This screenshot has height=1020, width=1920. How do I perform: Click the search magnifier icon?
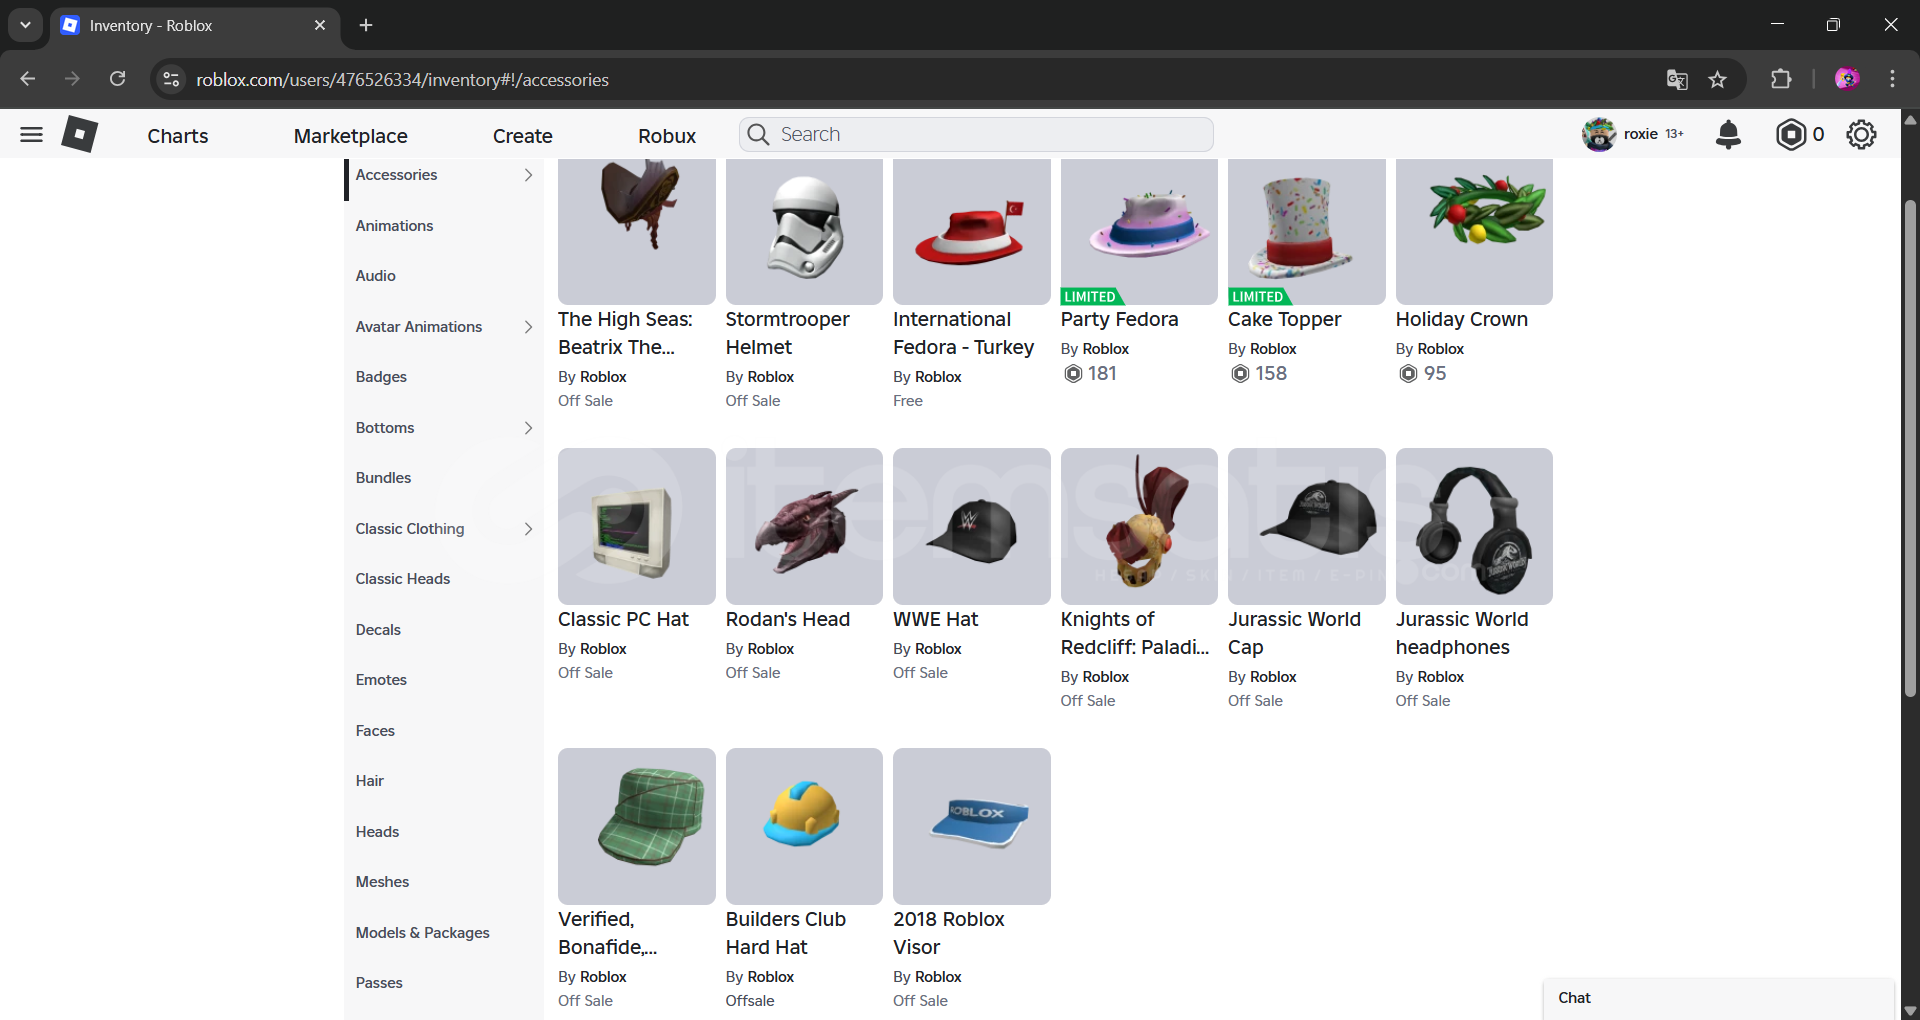(758, 134)
